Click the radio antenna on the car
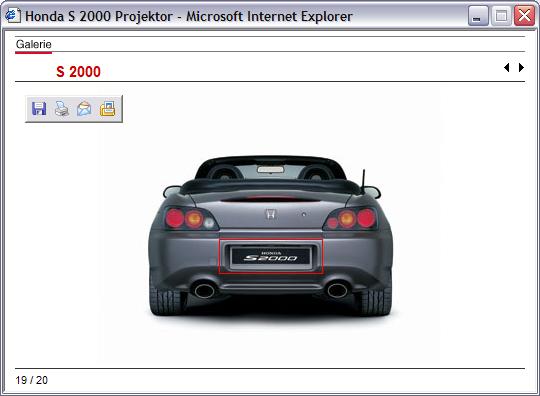Viewport: 540px width, 396px height. [x=363, y=181]
